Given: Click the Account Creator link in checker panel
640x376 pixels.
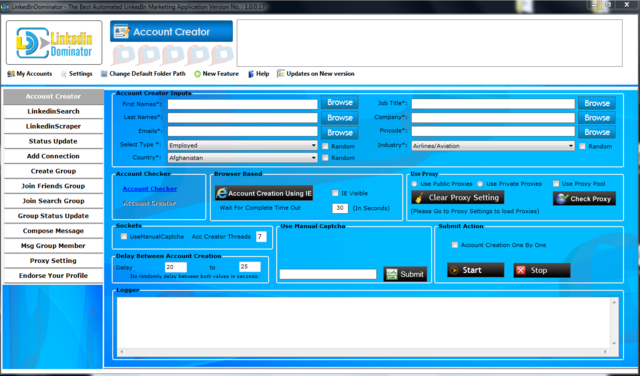Looking at the screenshot, I should (149, 203).
